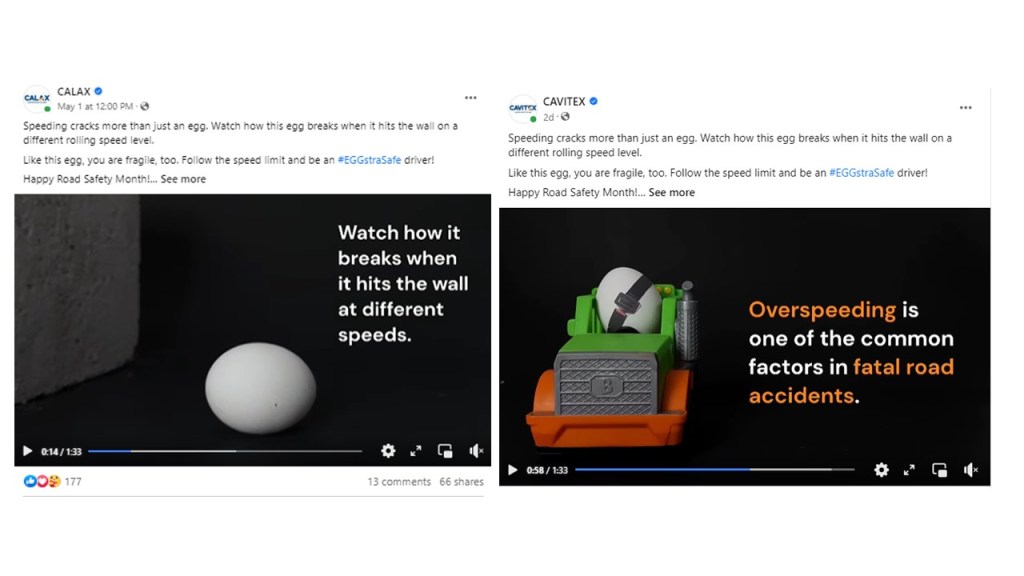This screenshot has height=576, width=1024.
Task: Open #EGGstraSafe hashtag in CAVITEX post
Action: click(861, 173)
